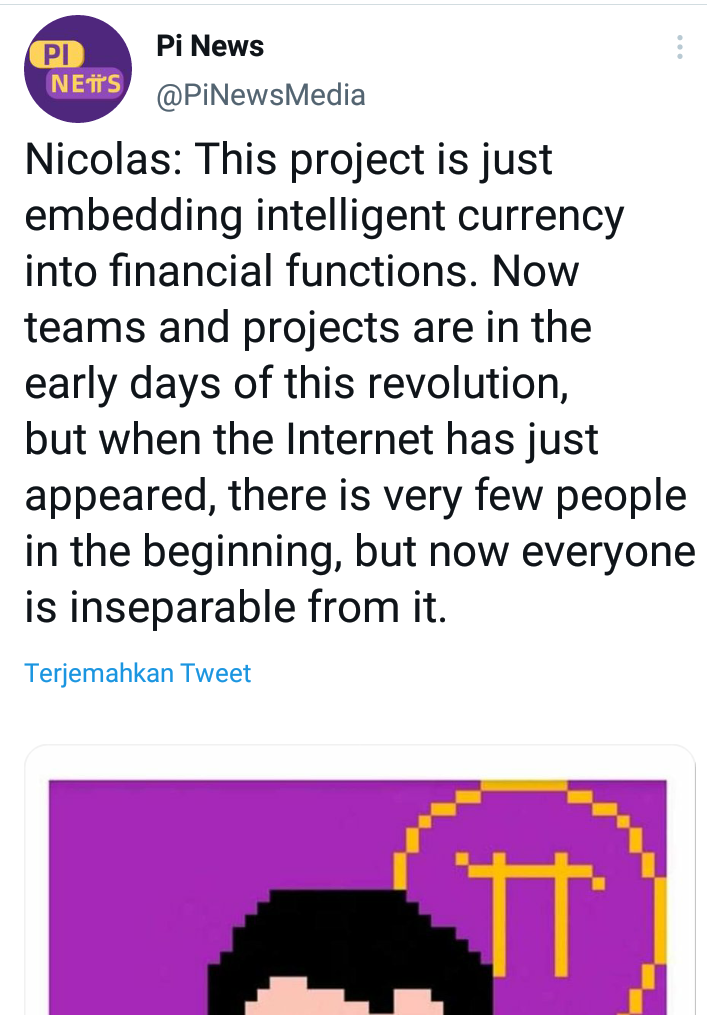Tap the Terjemahkan Tweet link

click(x=138, y=673)
